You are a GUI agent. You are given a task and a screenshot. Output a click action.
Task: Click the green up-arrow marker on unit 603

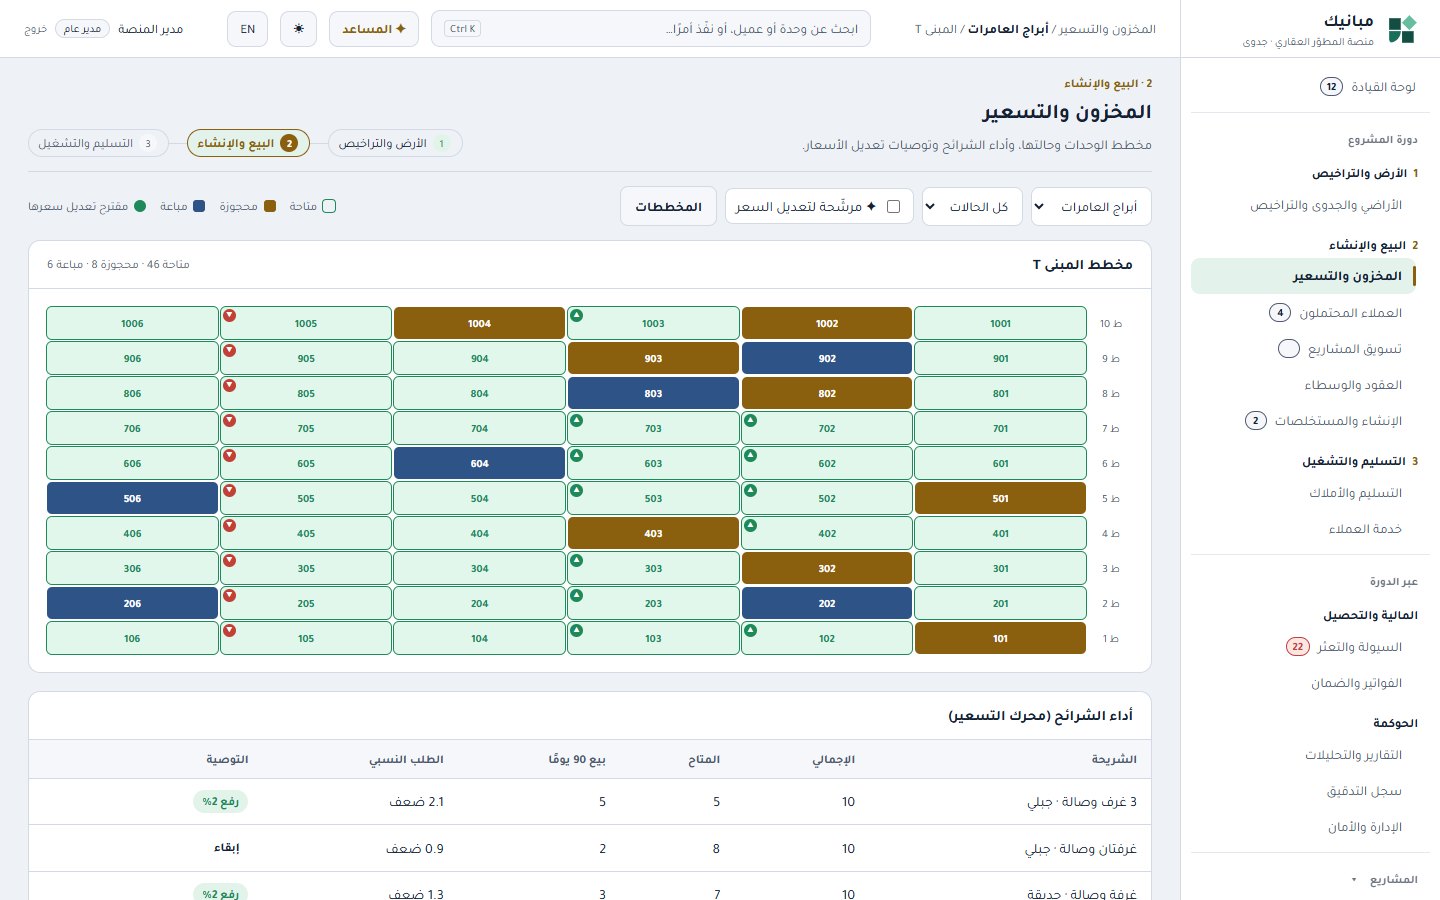577,456
